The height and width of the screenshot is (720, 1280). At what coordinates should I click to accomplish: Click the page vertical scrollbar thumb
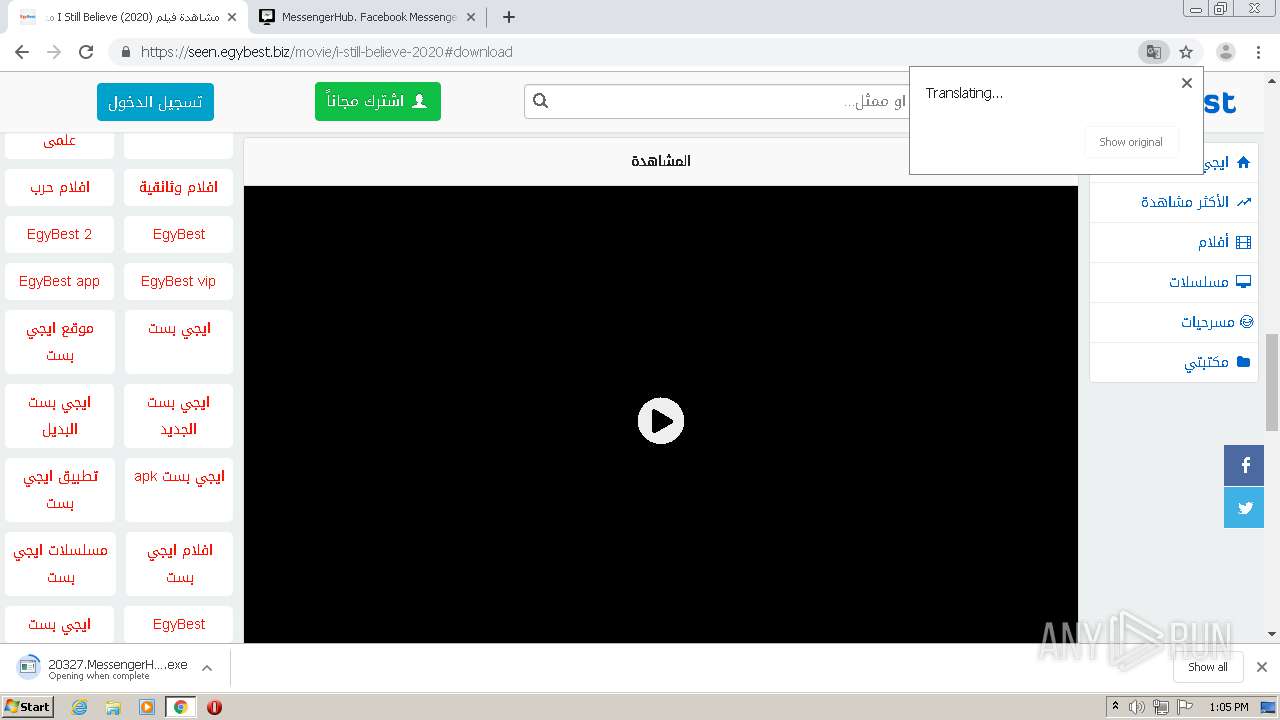(x=1272, y=382)
